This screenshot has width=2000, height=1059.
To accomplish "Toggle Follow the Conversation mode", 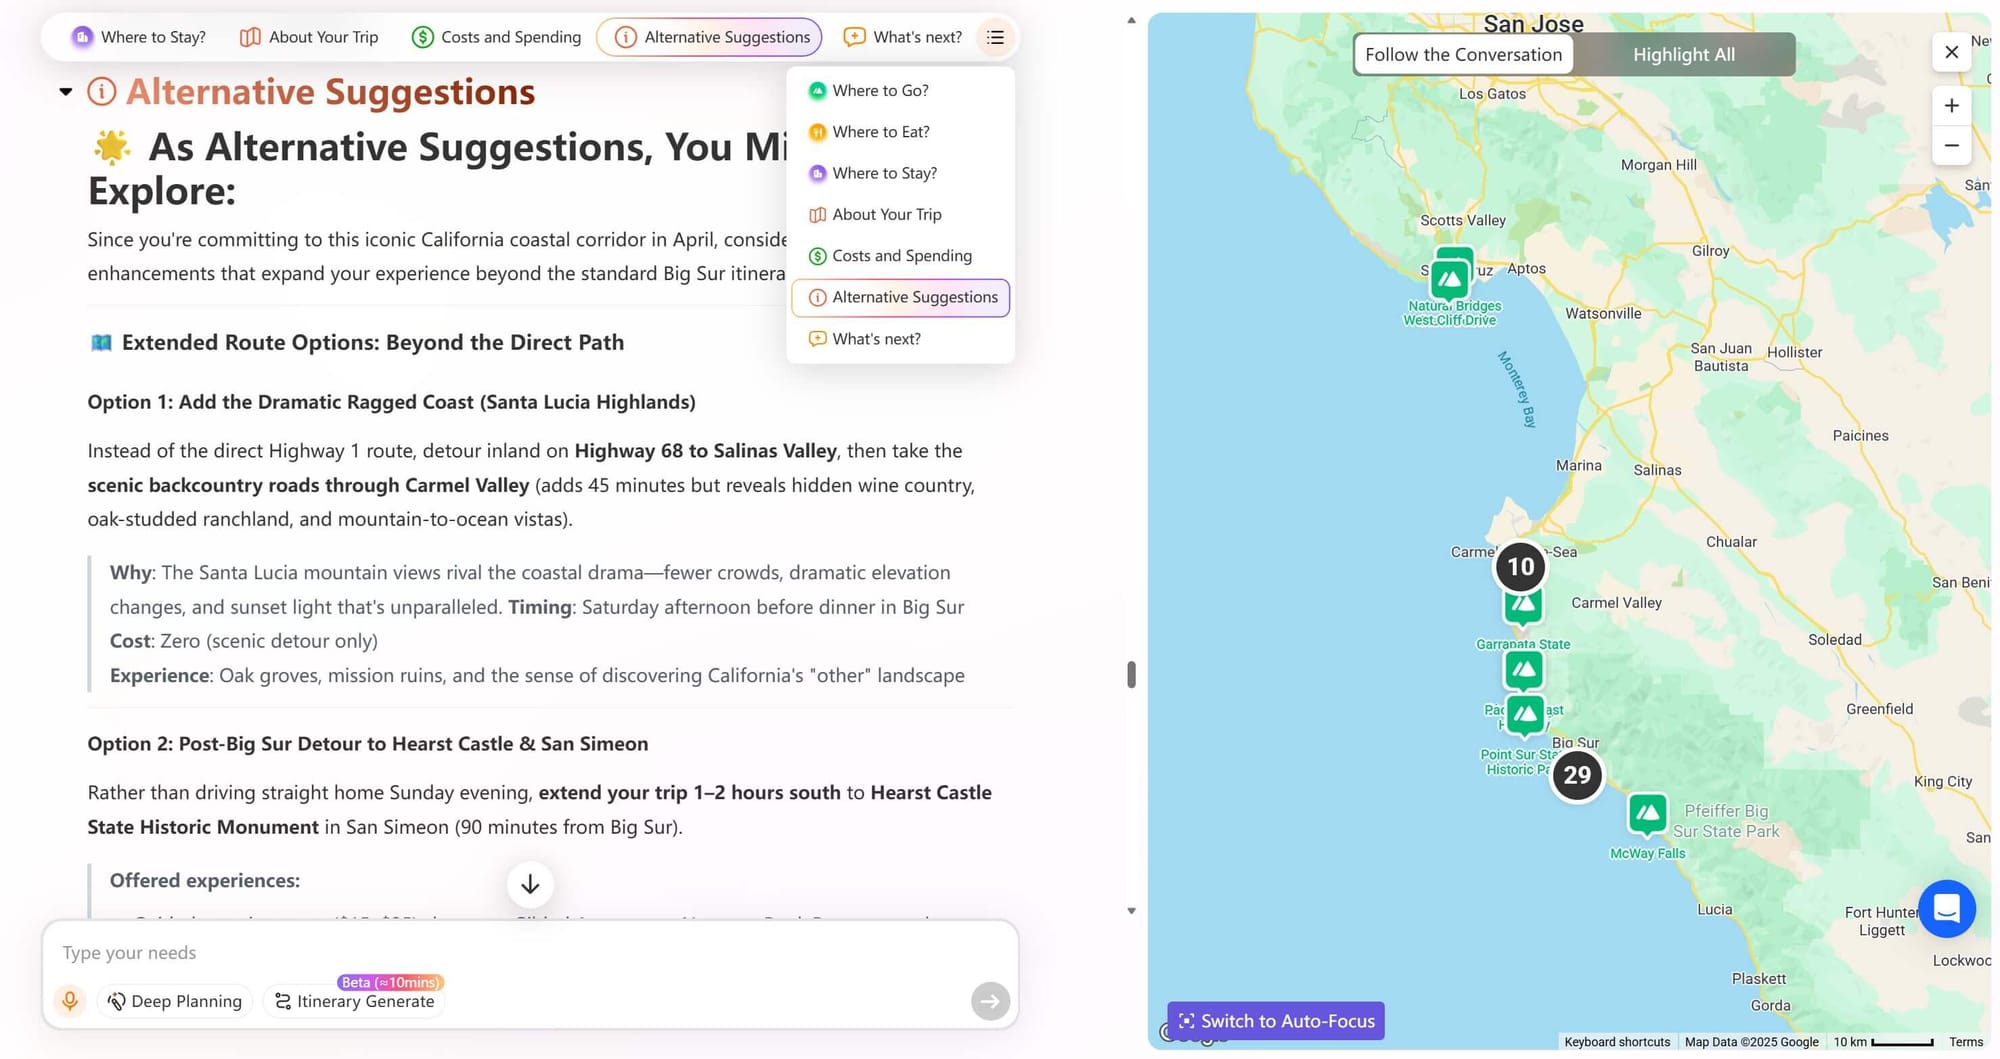I will tap(1463, 55).
